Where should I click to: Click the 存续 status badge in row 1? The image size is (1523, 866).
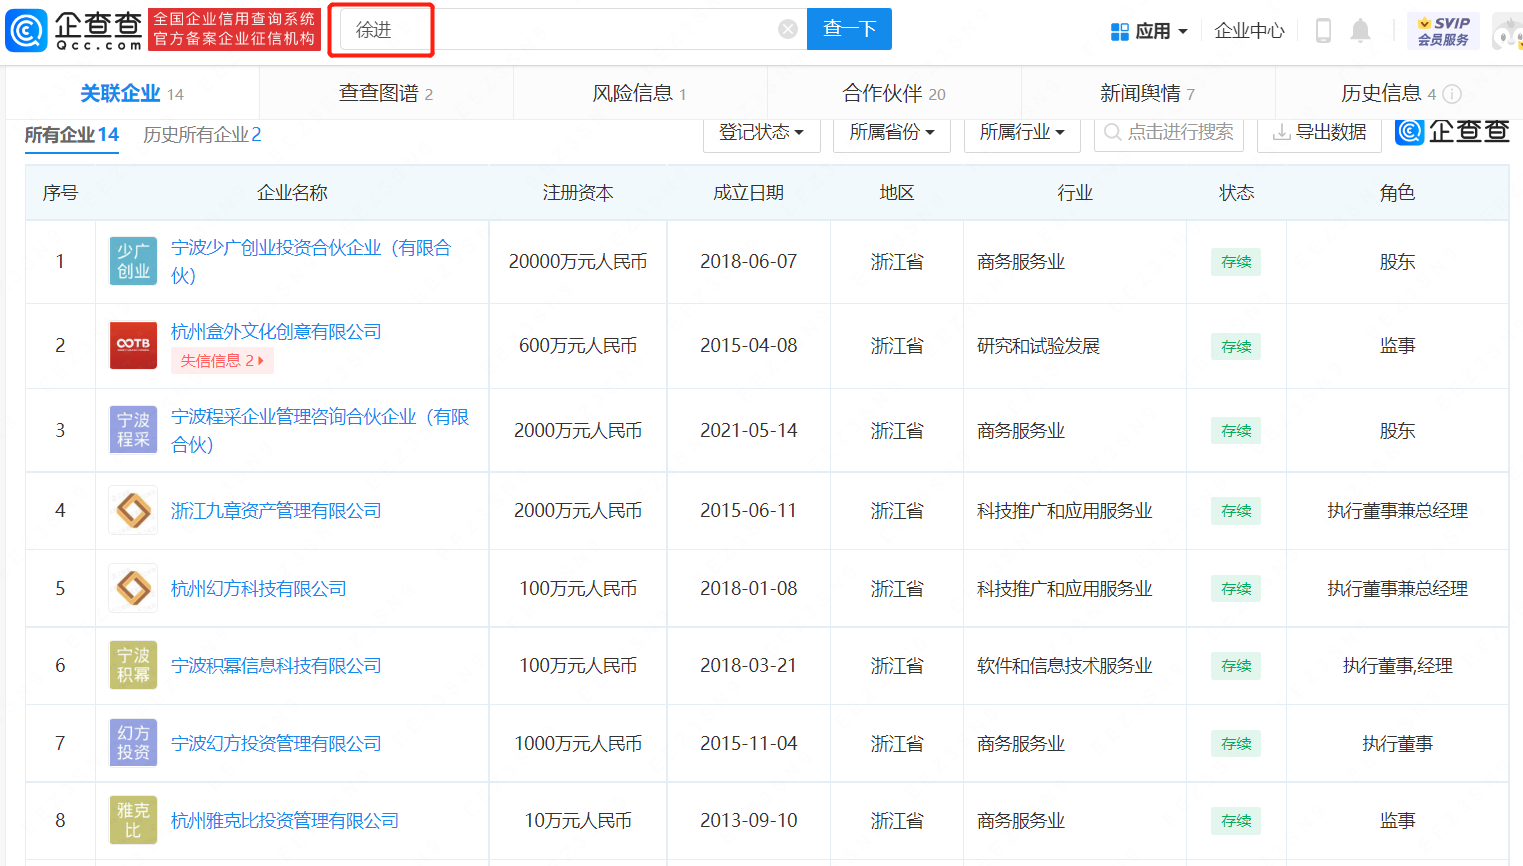click(x=1236, y=262)
